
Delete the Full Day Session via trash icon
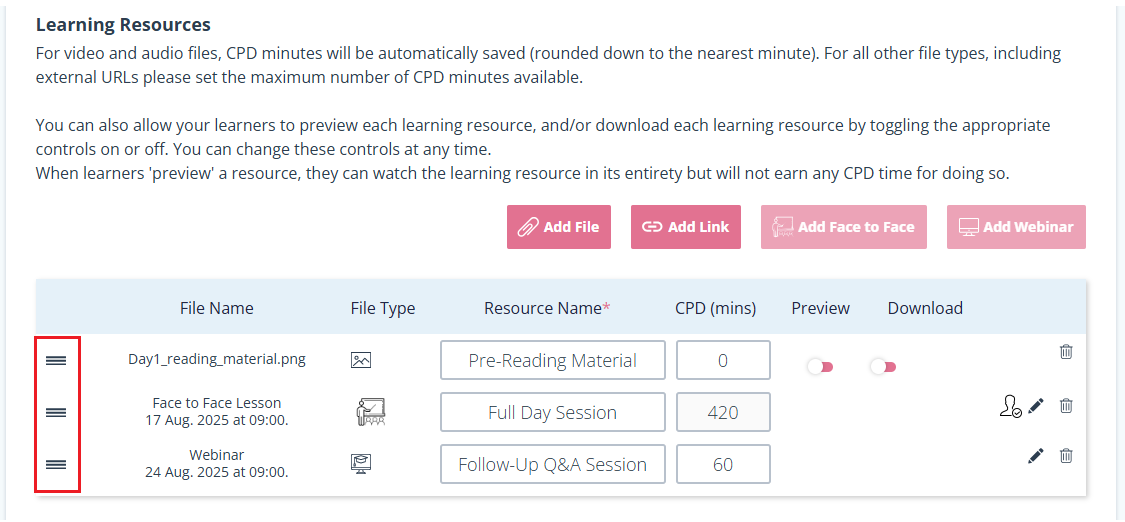pyautogui.click(x=1066, y=406)
